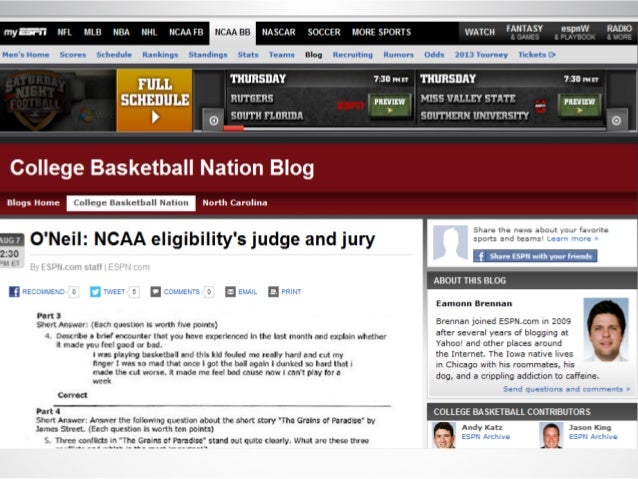Click Share ESPN with your friends button
This screenshot has width=638, height=479.
[535, 256]
